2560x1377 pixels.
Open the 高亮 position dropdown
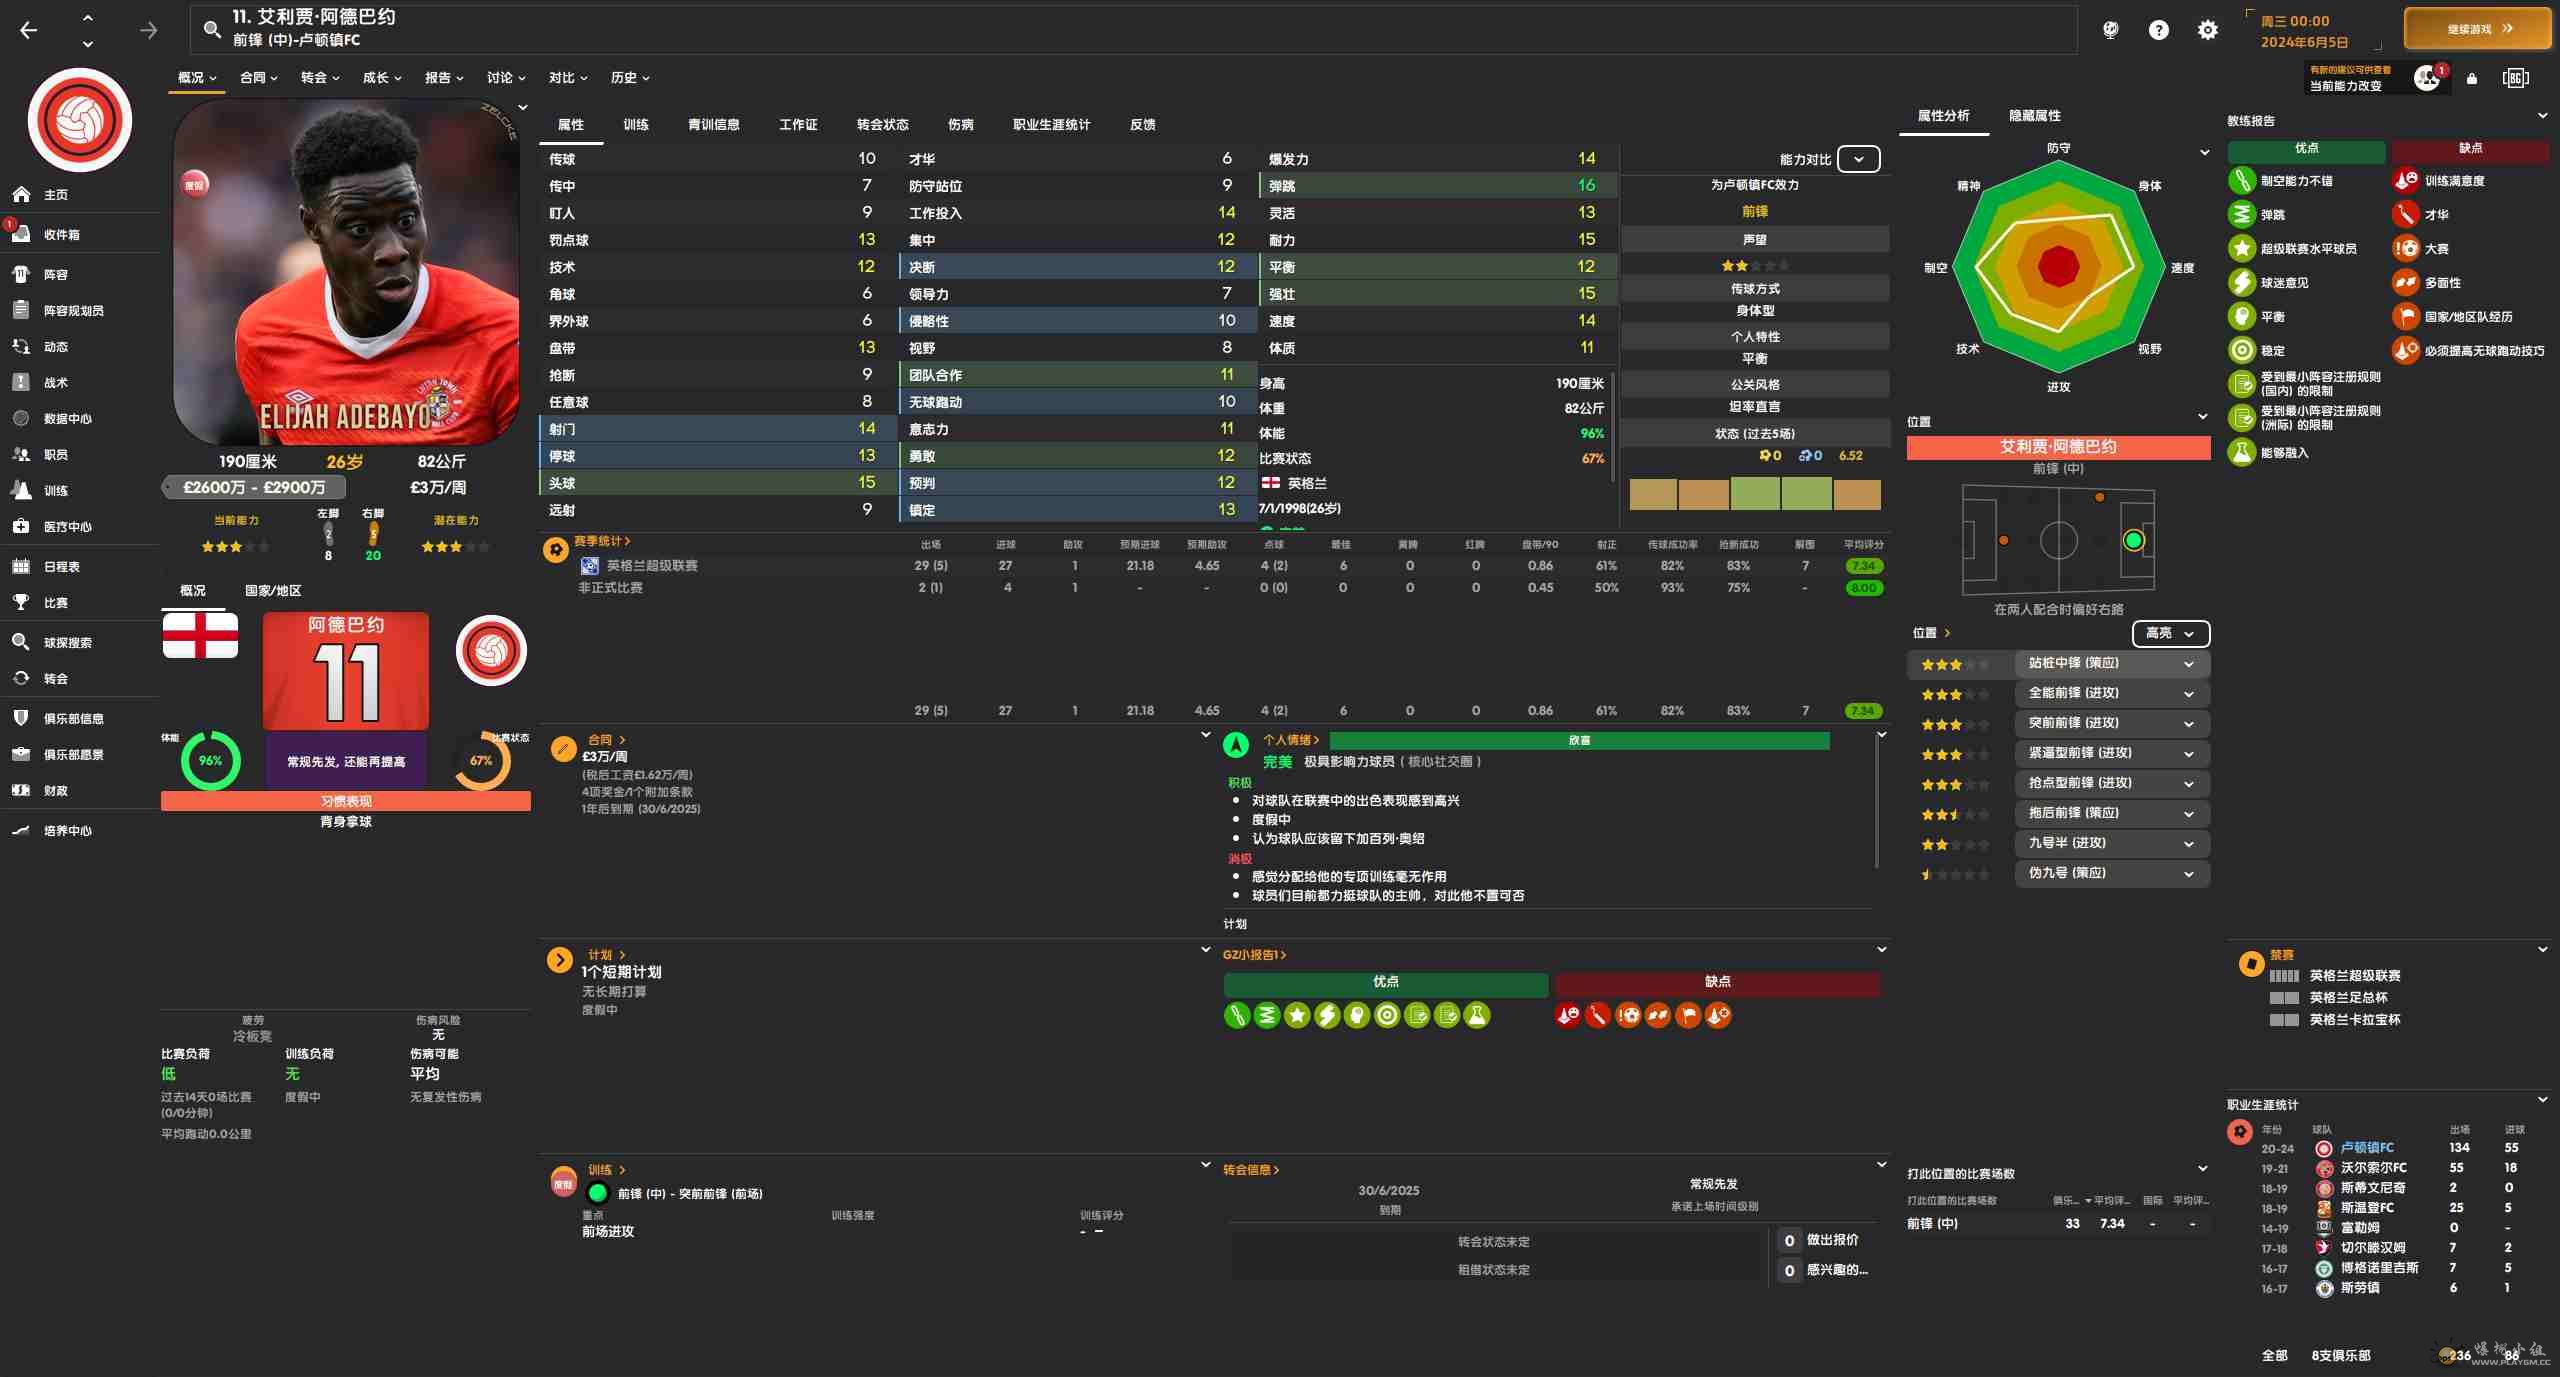pos(2170,634)
